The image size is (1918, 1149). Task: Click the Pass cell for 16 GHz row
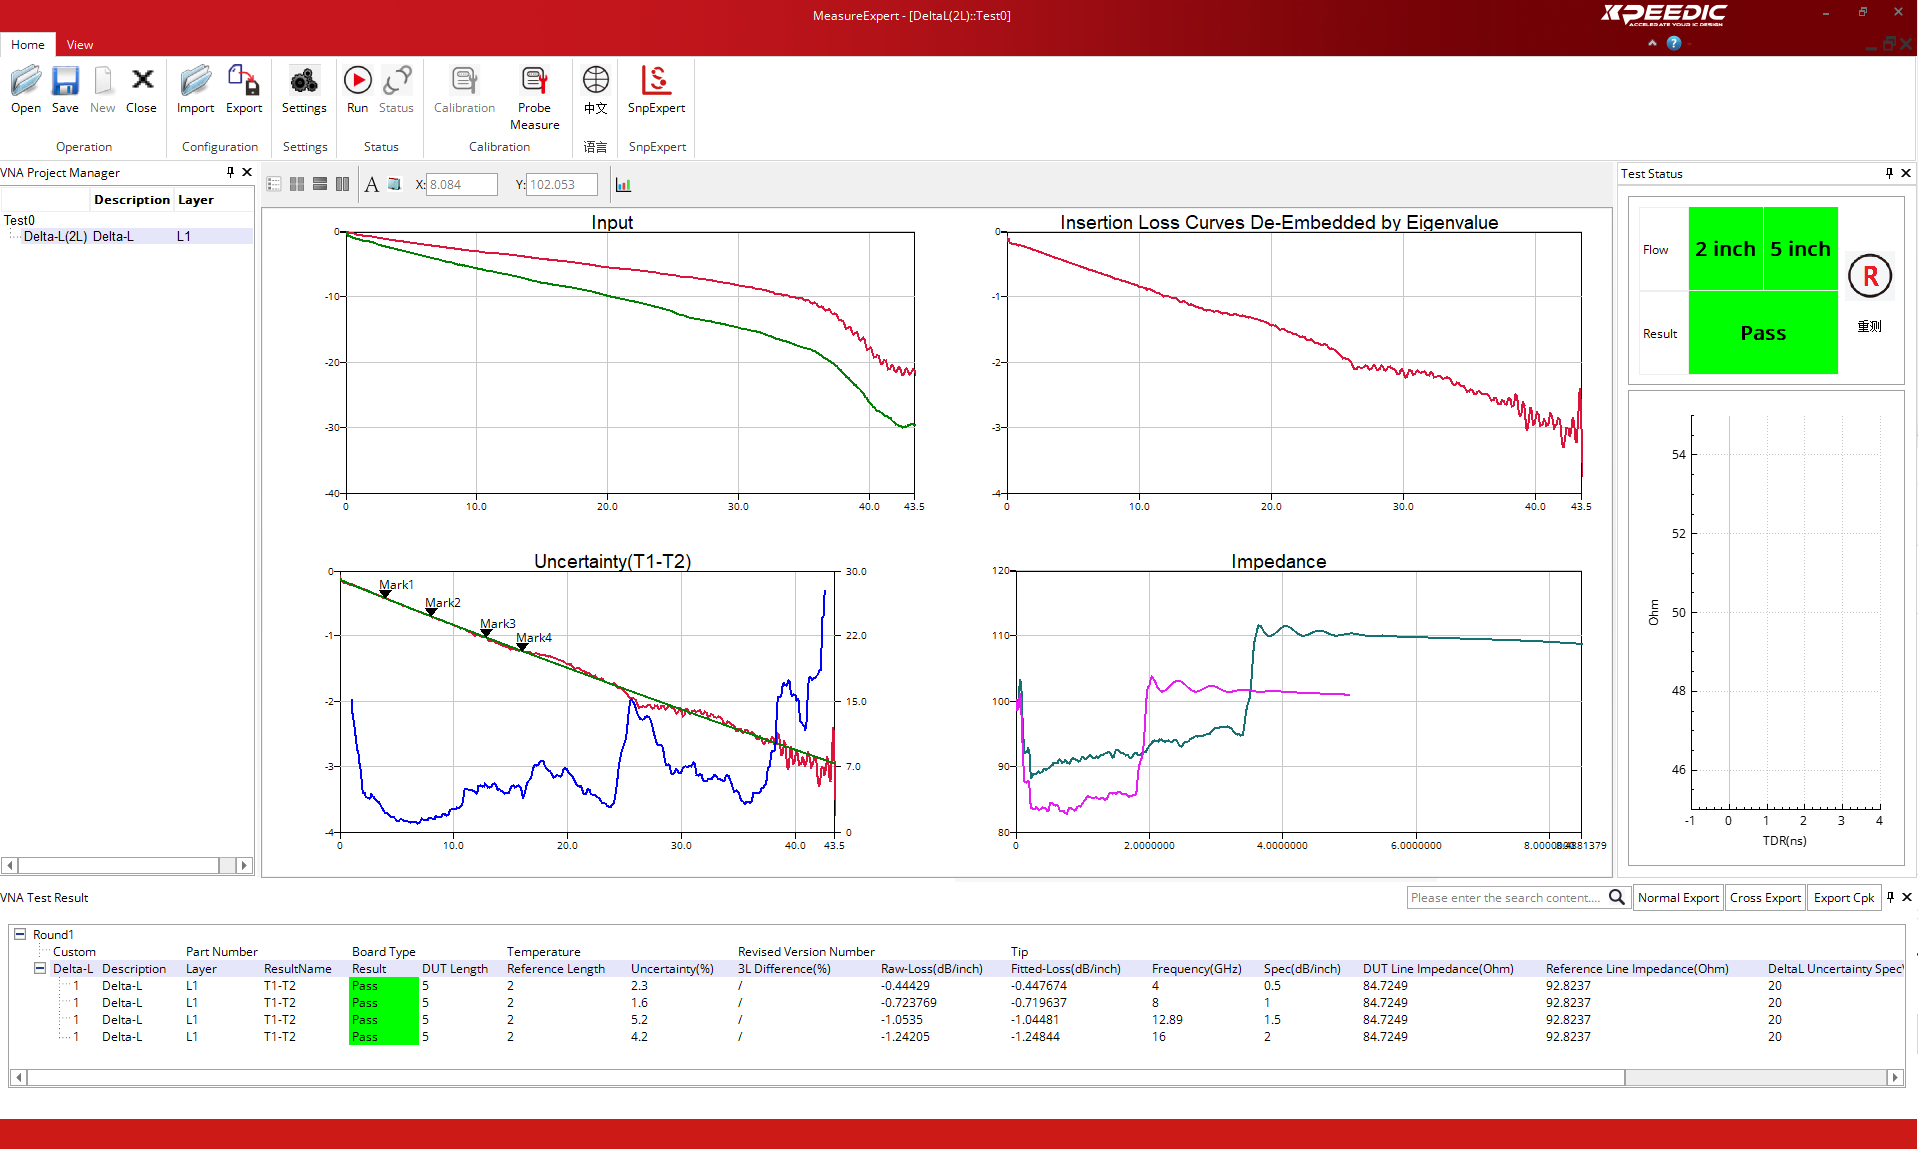pos(384,1036)
